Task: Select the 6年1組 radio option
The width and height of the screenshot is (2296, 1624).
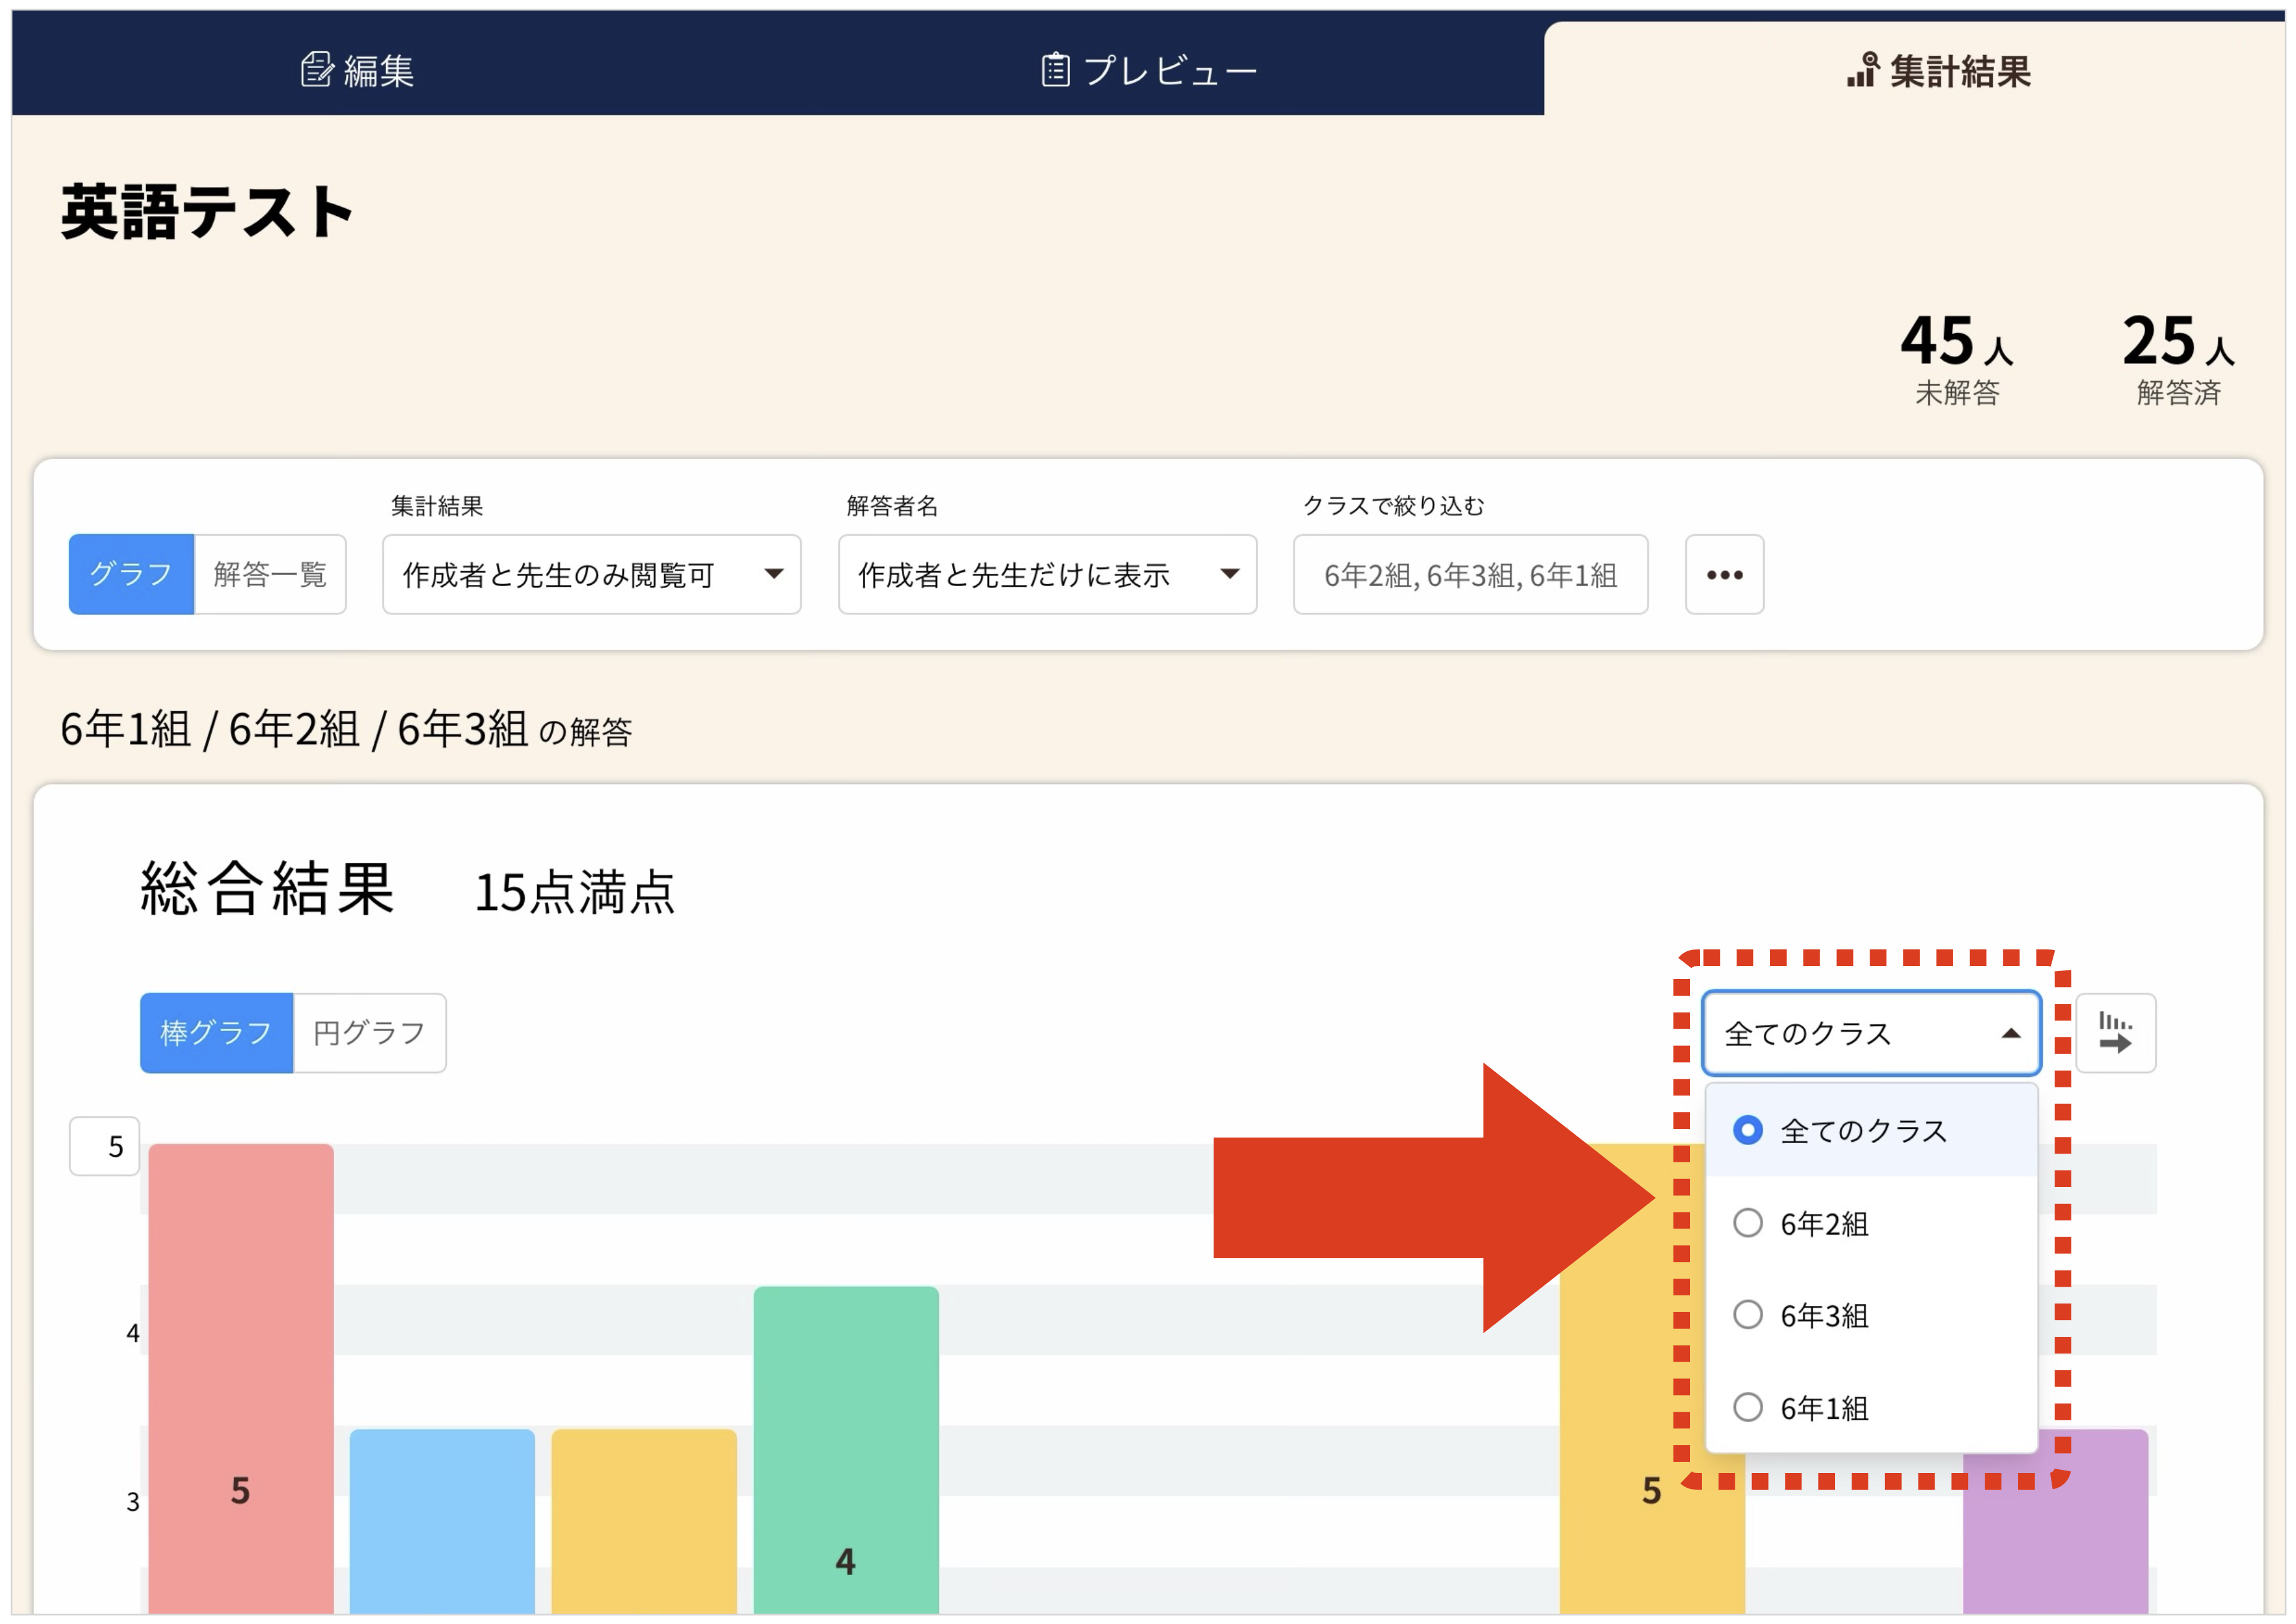Action: click(1747, 1407)
